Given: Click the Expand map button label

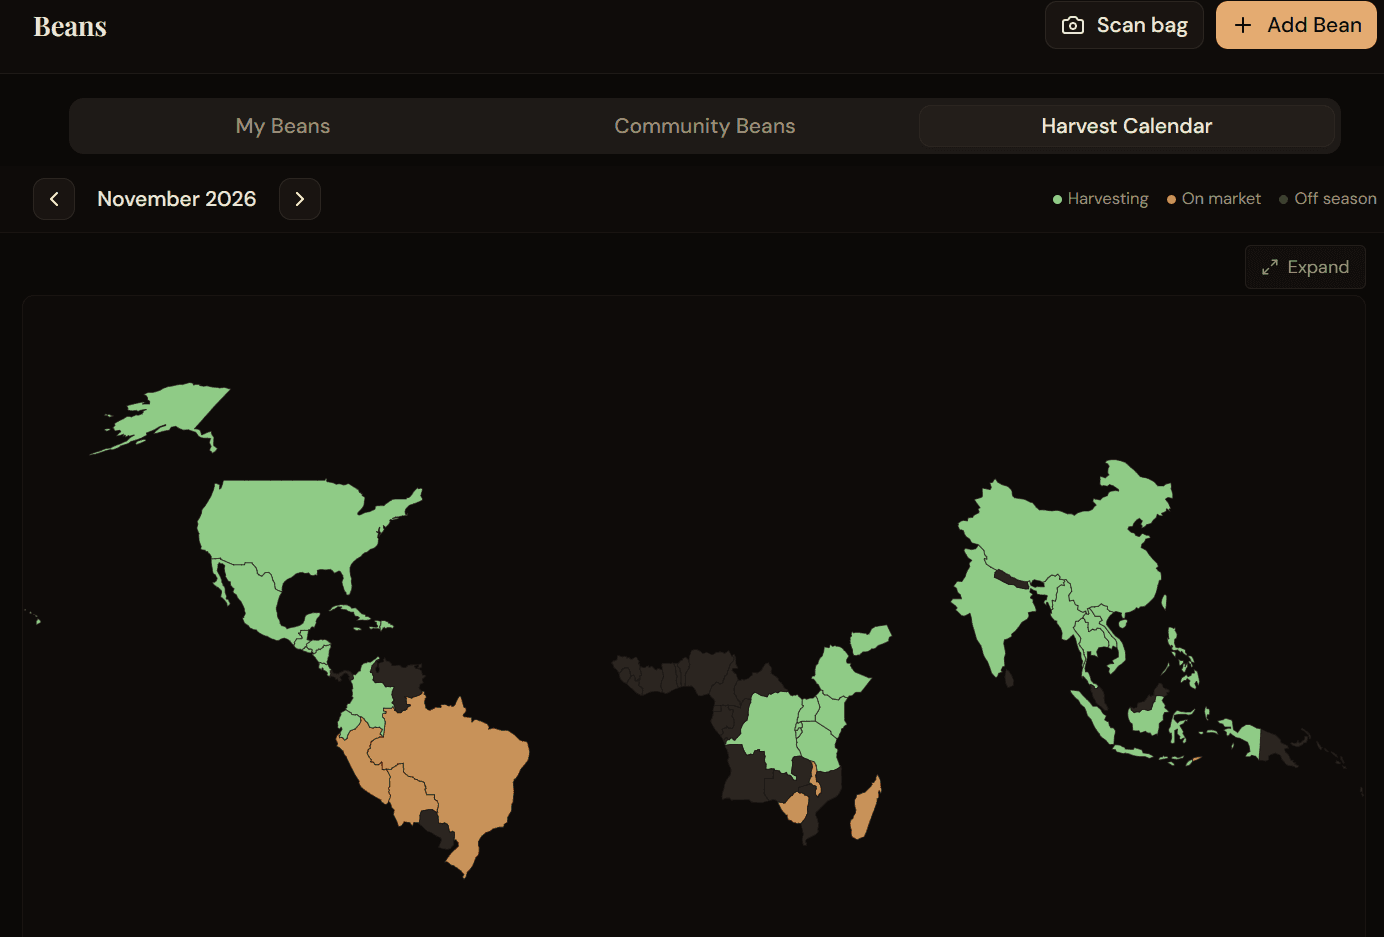Looking at the screenshot, I should (x=1318, y=267).
